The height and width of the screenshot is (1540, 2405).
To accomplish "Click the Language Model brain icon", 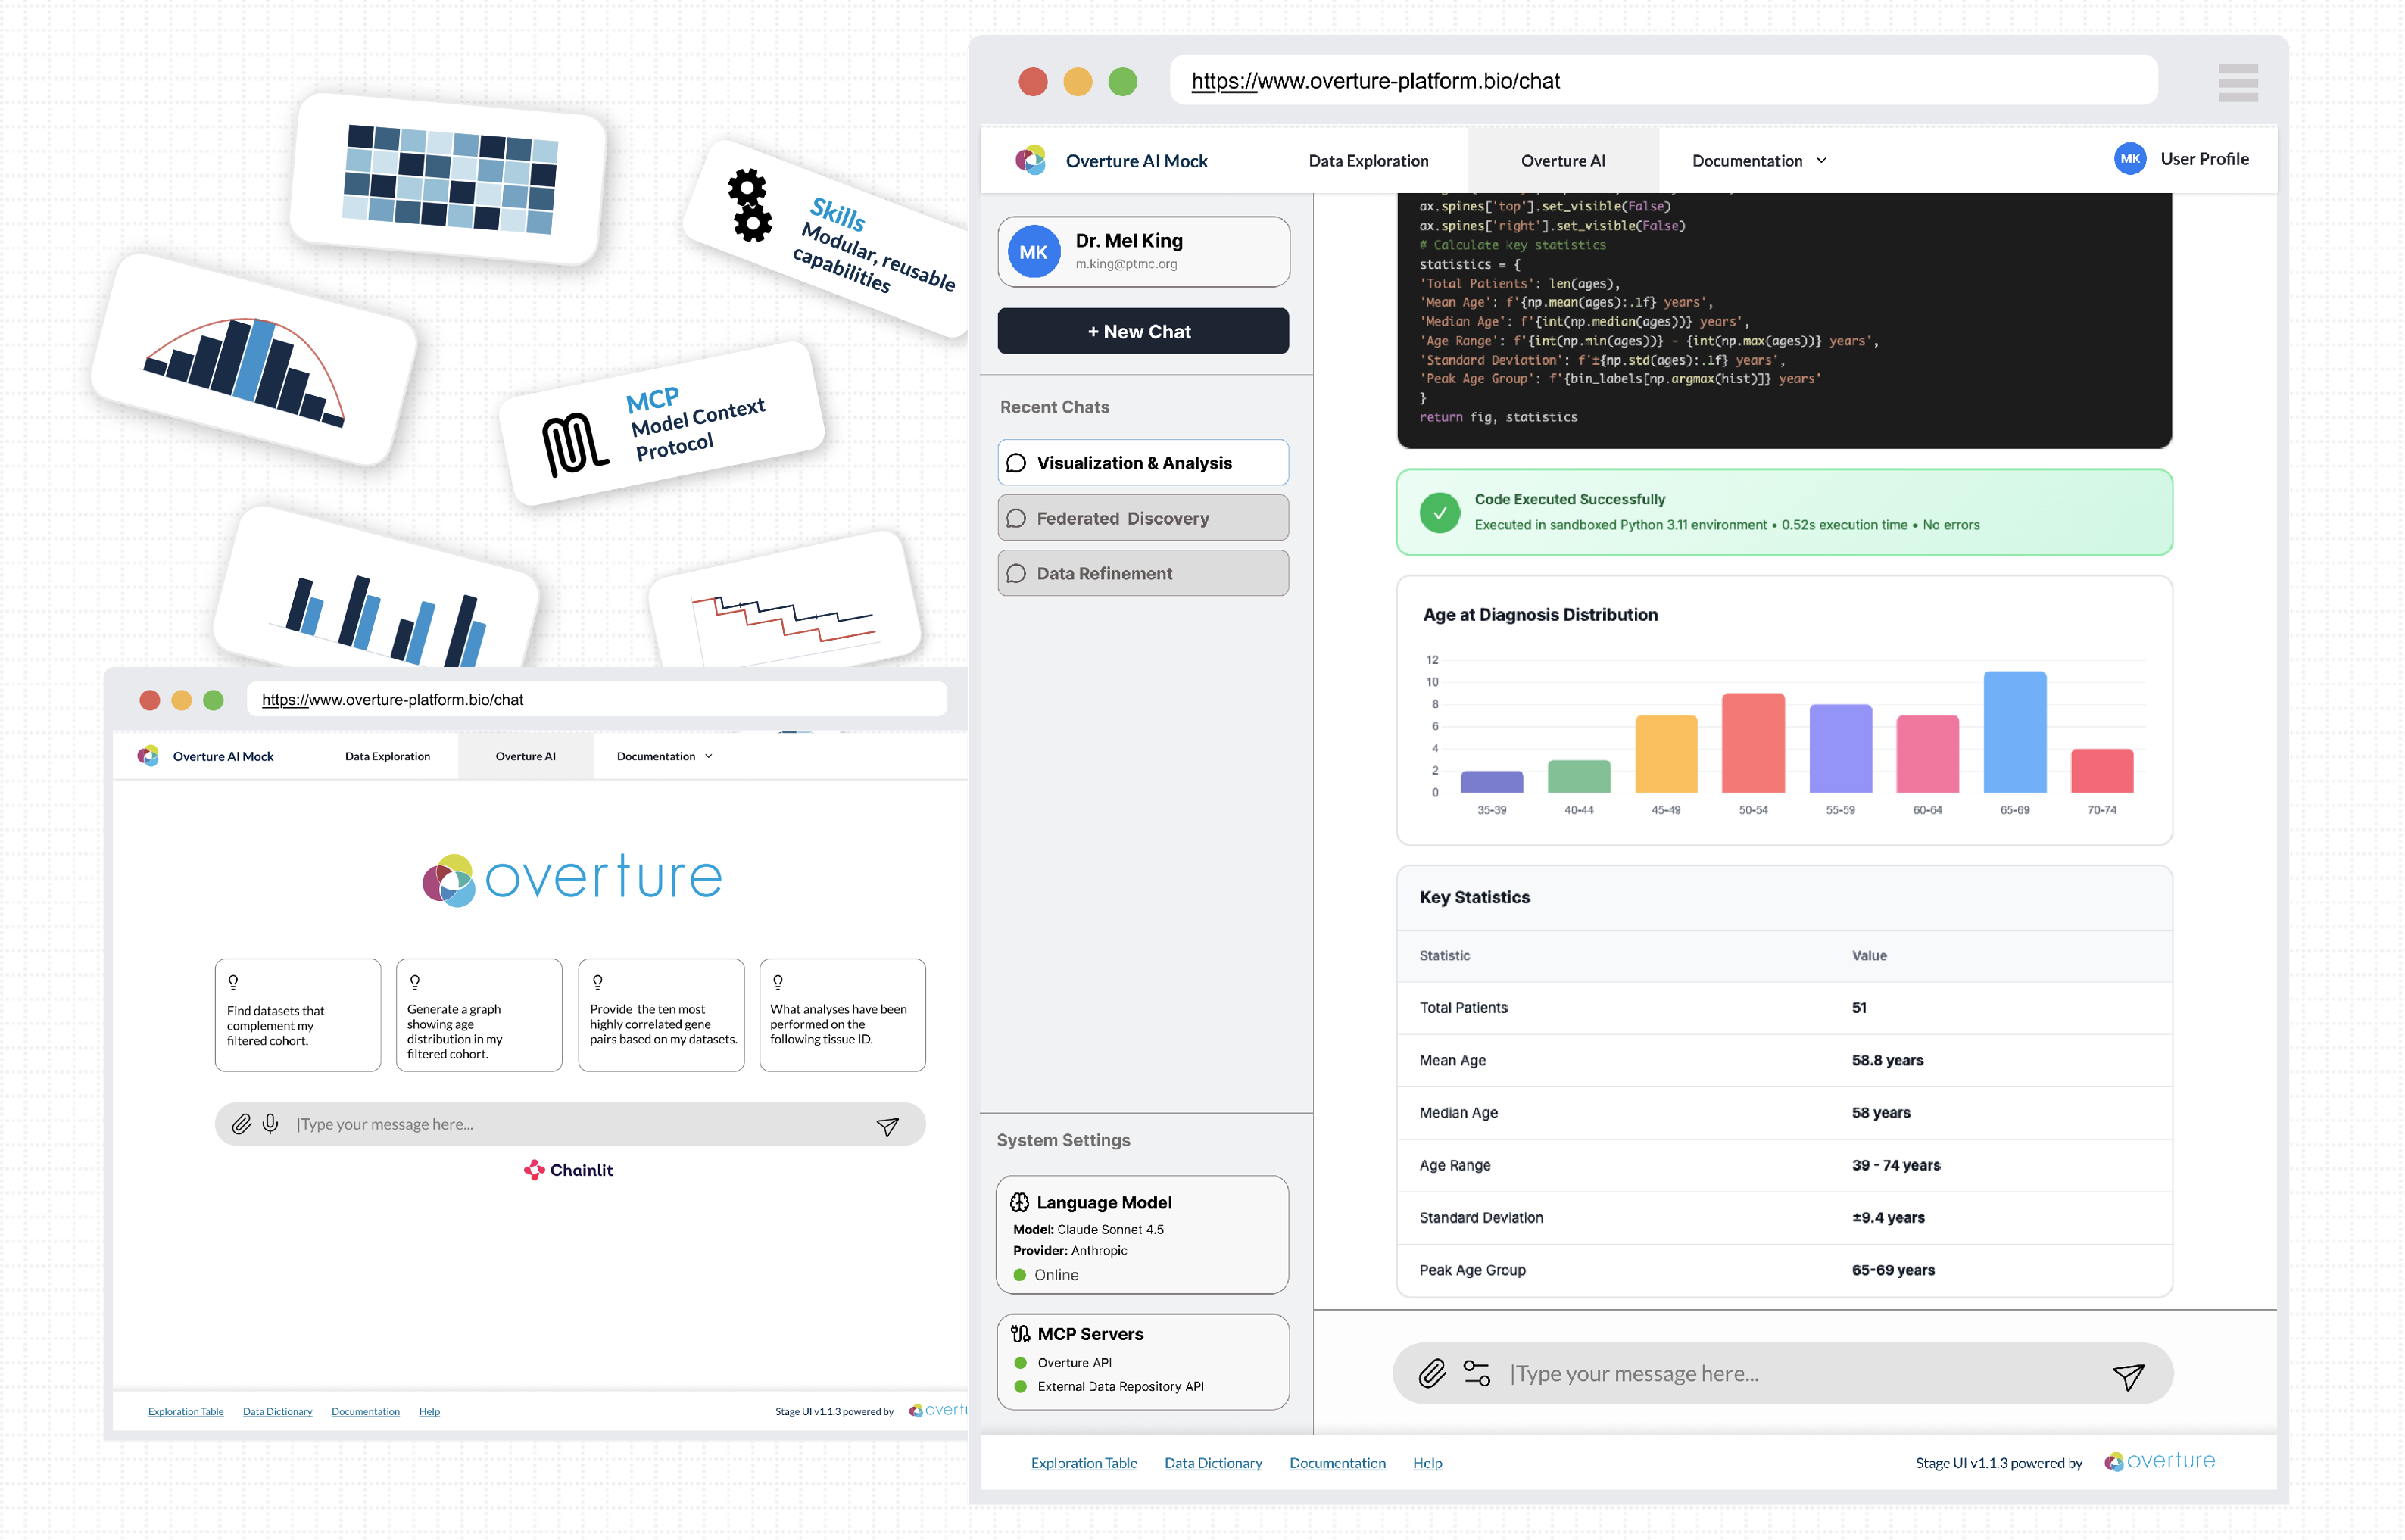I will (x=1019, y=1202).
